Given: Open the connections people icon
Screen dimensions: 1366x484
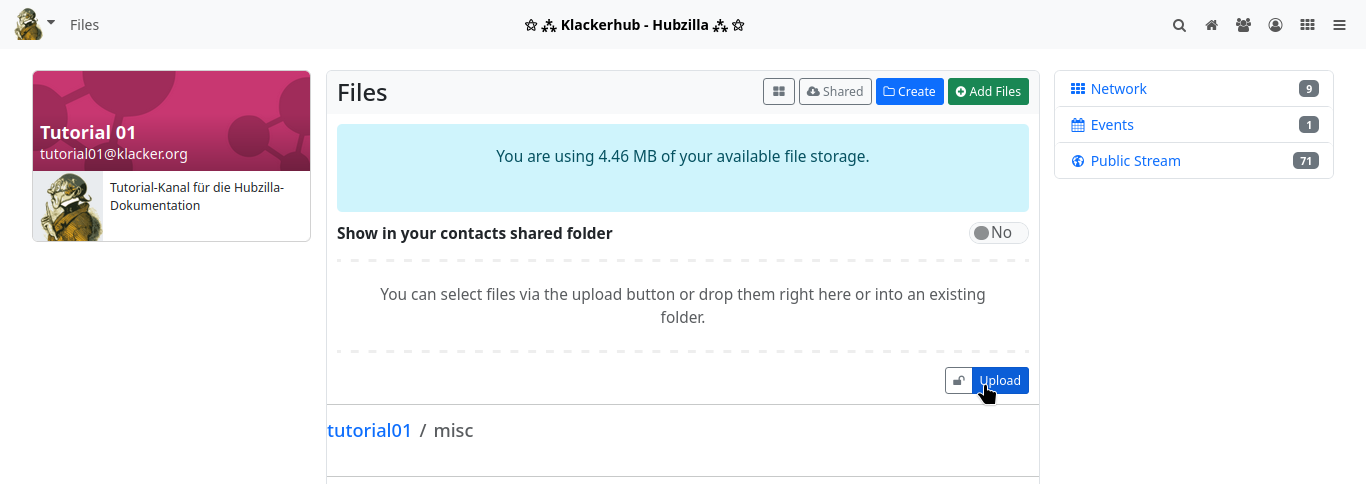Looking at the screenshot, I should point(1243,25).
